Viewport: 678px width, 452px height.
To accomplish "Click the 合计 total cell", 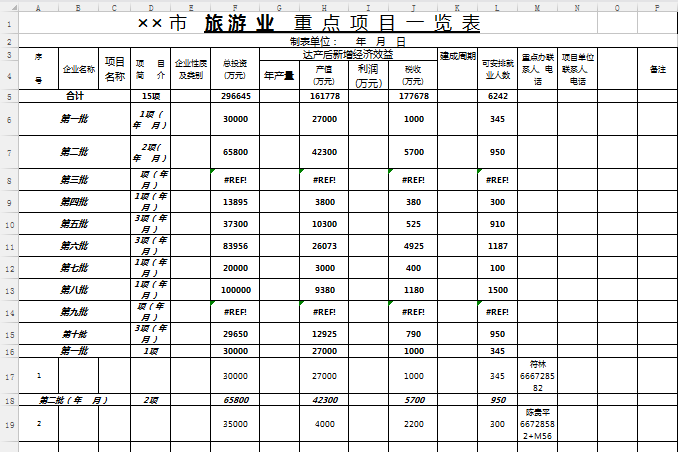I will click(75, 96).
